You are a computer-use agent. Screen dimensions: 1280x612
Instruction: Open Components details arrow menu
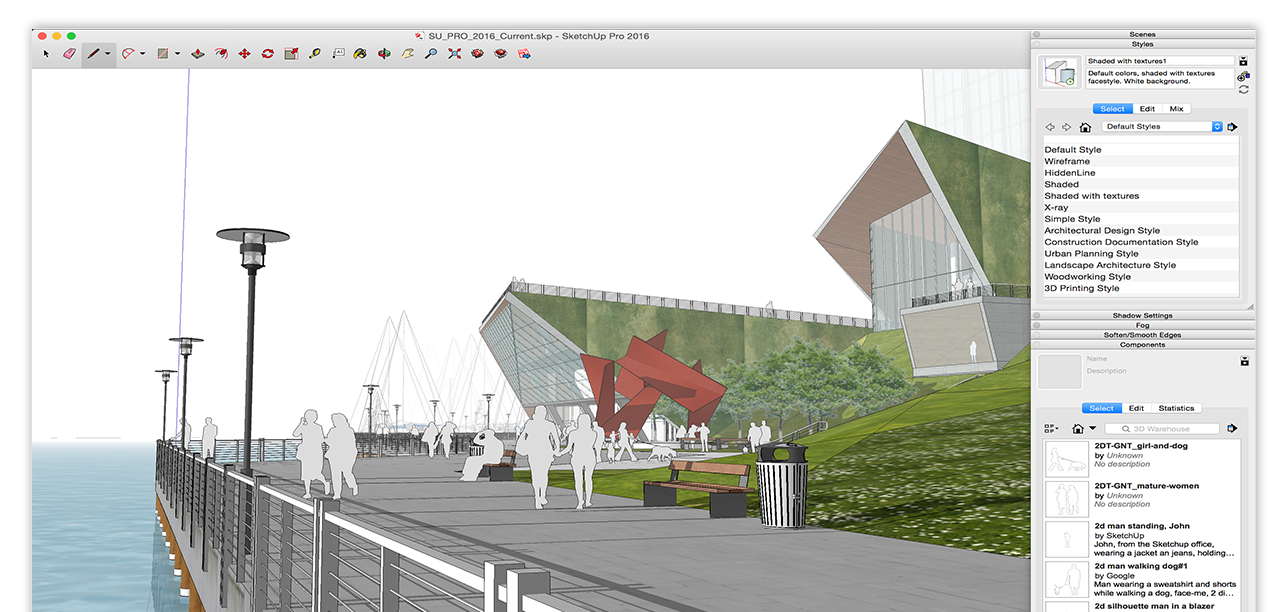tap(1233, 428)
